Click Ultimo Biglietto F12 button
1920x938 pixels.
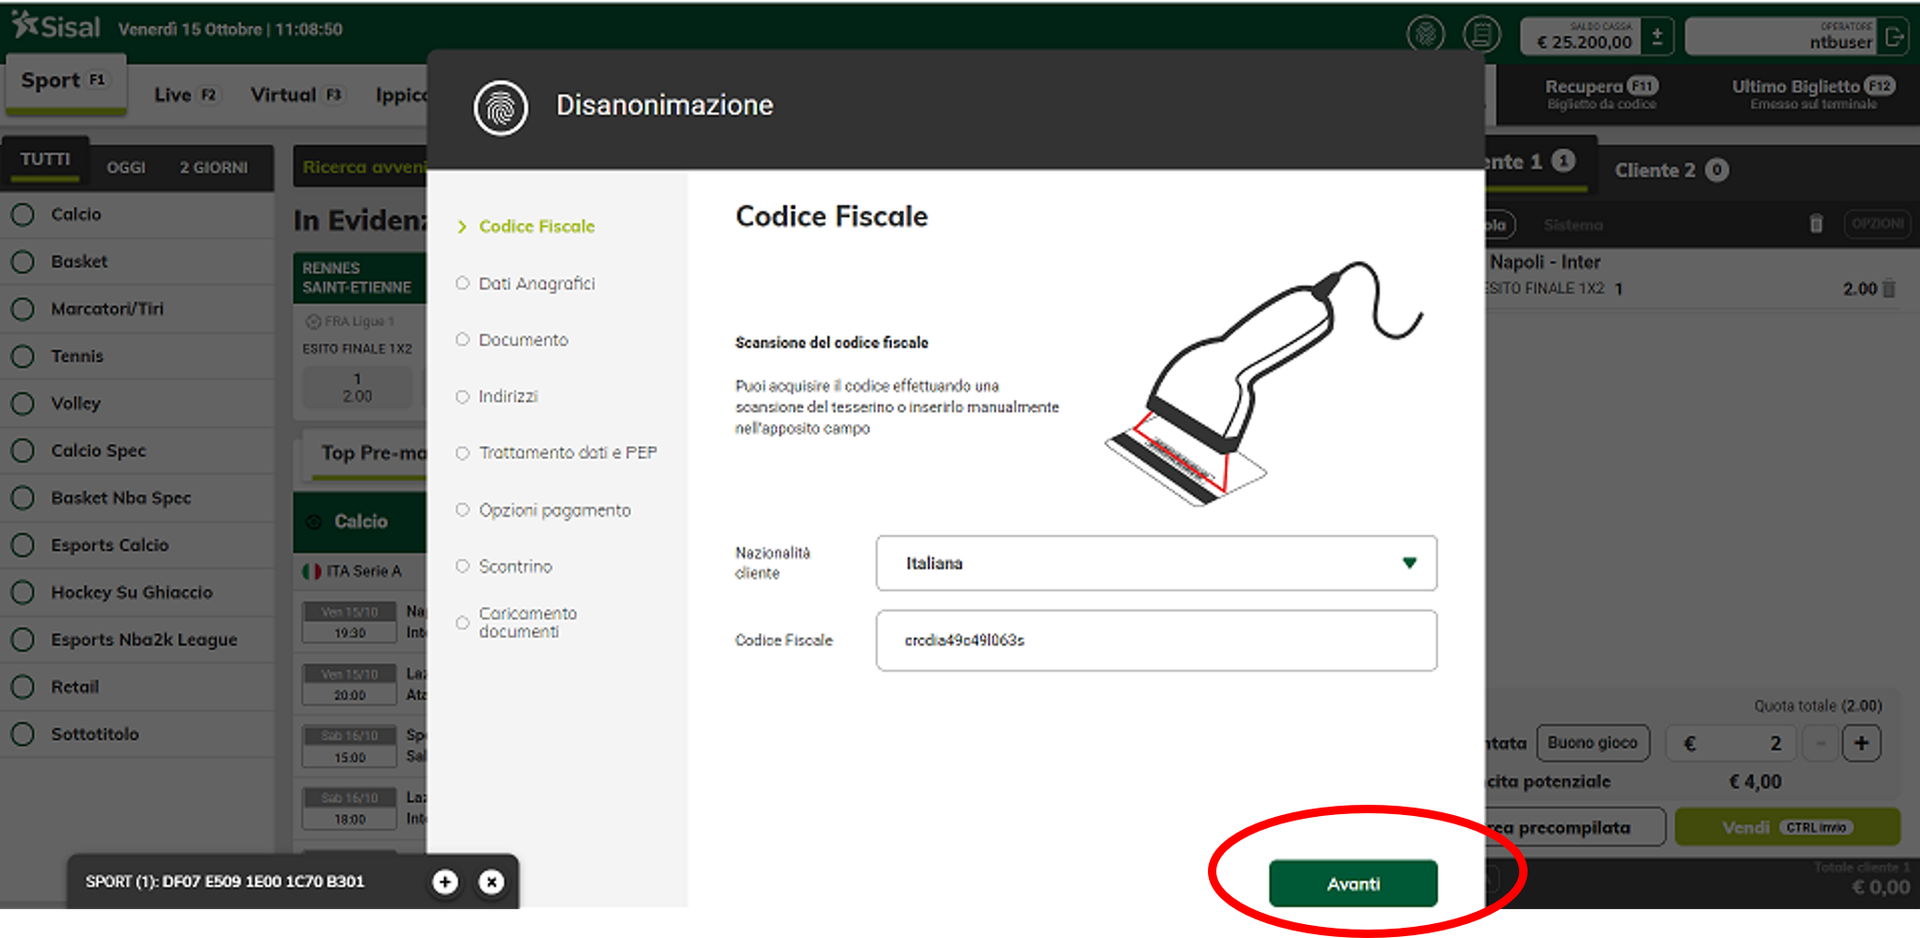[x=1813, y=94]
